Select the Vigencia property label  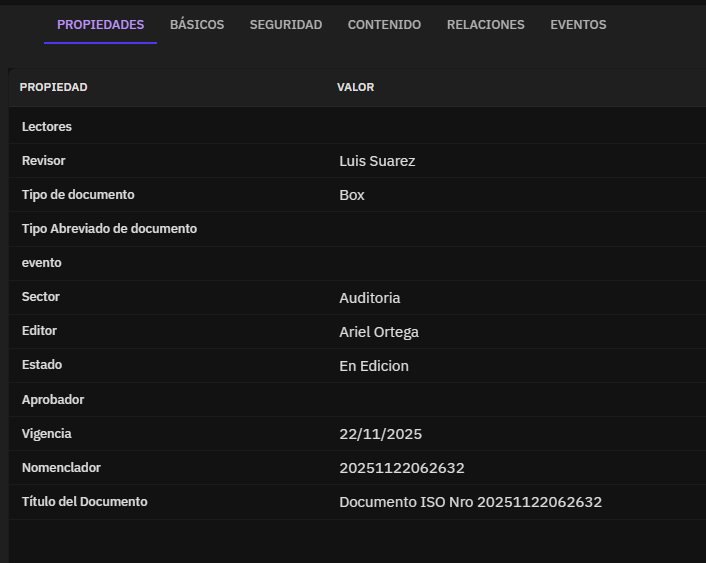pyautogui.click(x=47, y=434)
